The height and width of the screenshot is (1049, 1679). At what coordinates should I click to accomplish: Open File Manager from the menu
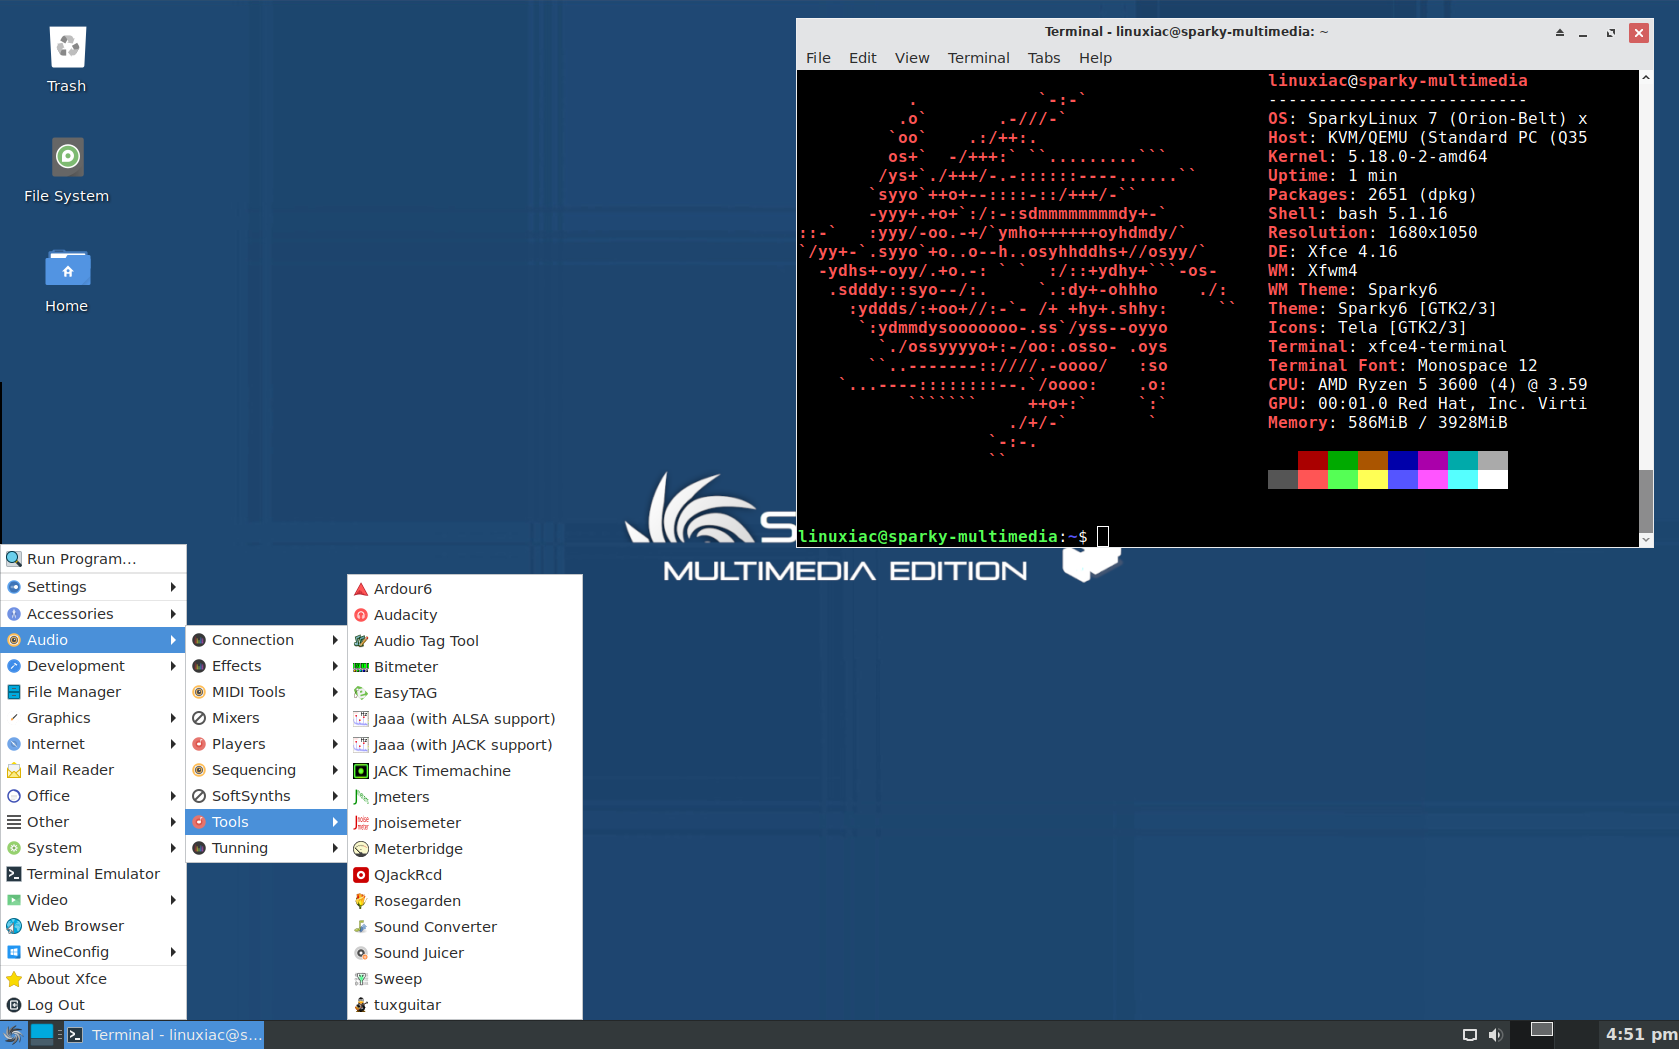tap(93, 692)
